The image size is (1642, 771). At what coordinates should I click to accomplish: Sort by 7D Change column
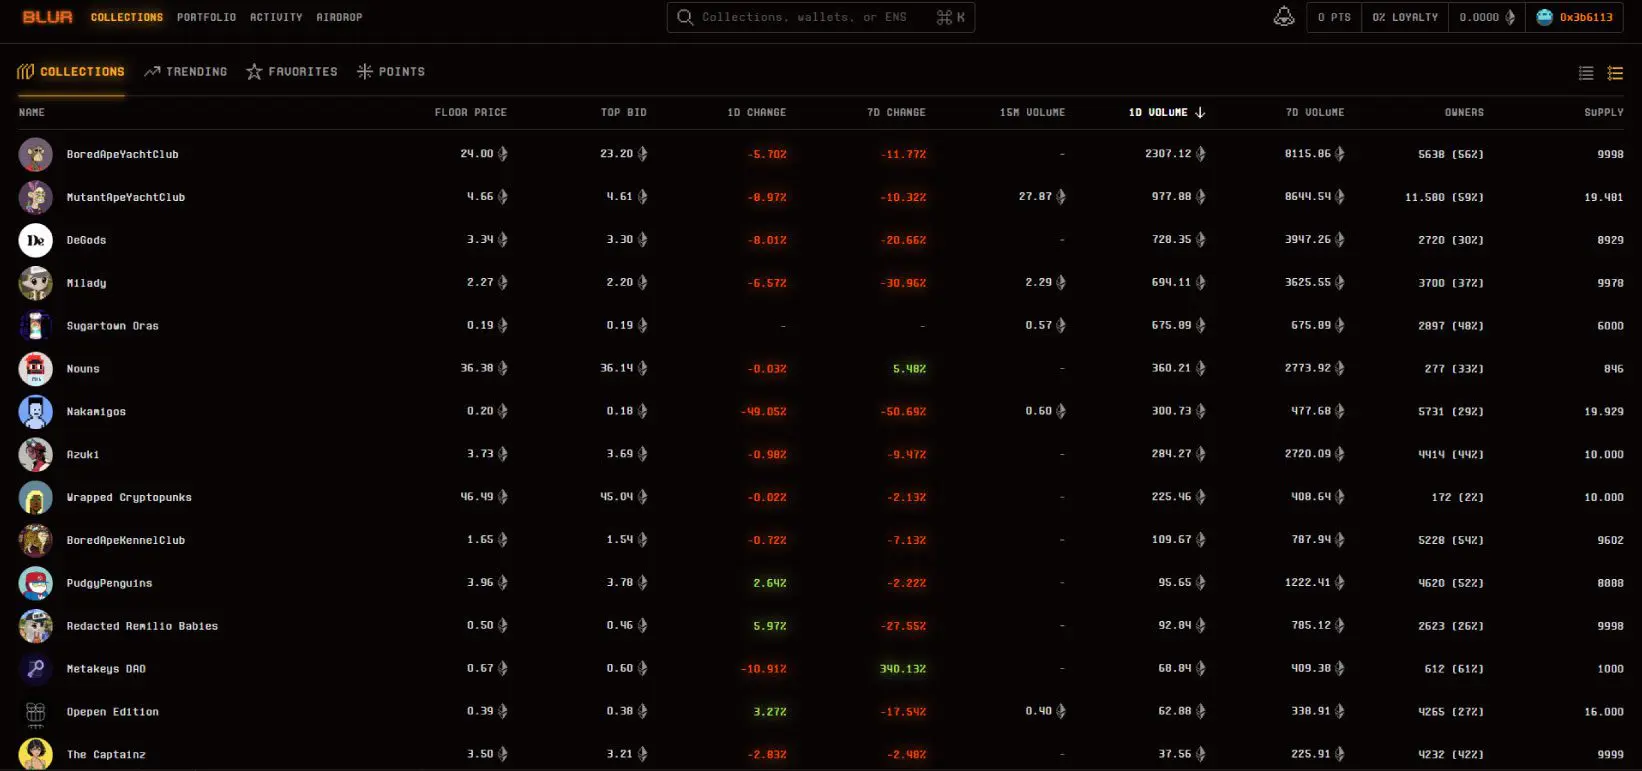point(897,113)
